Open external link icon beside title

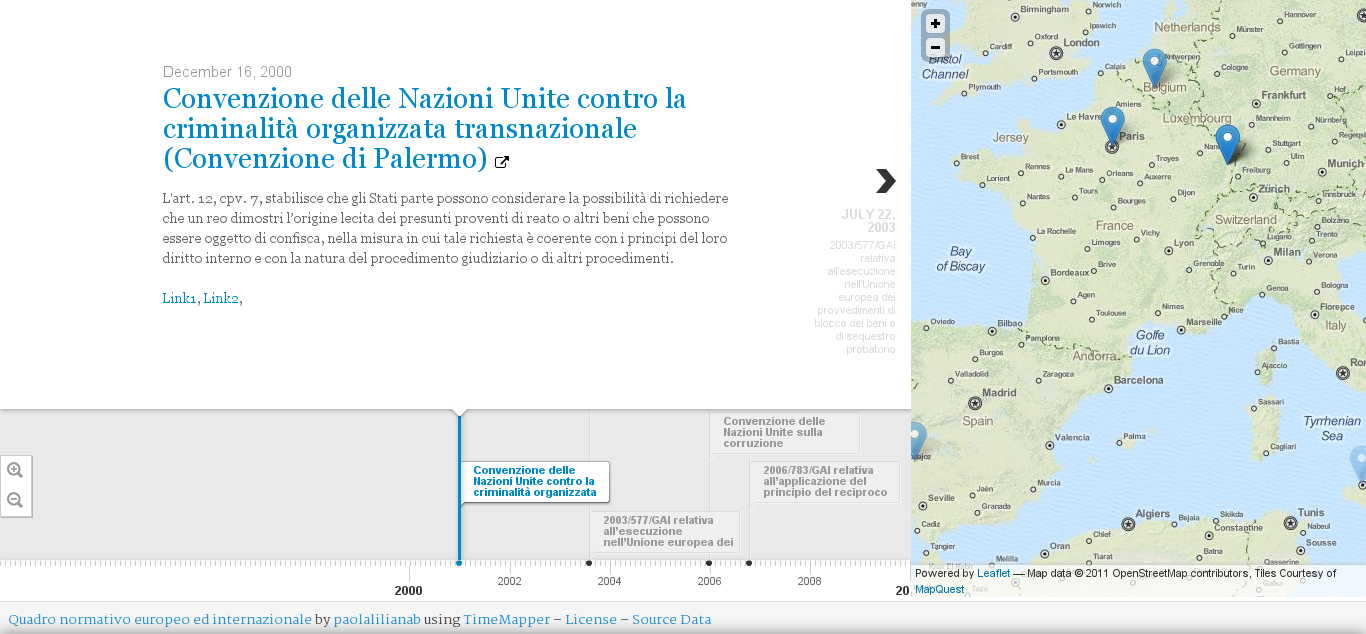pos(502,162)
